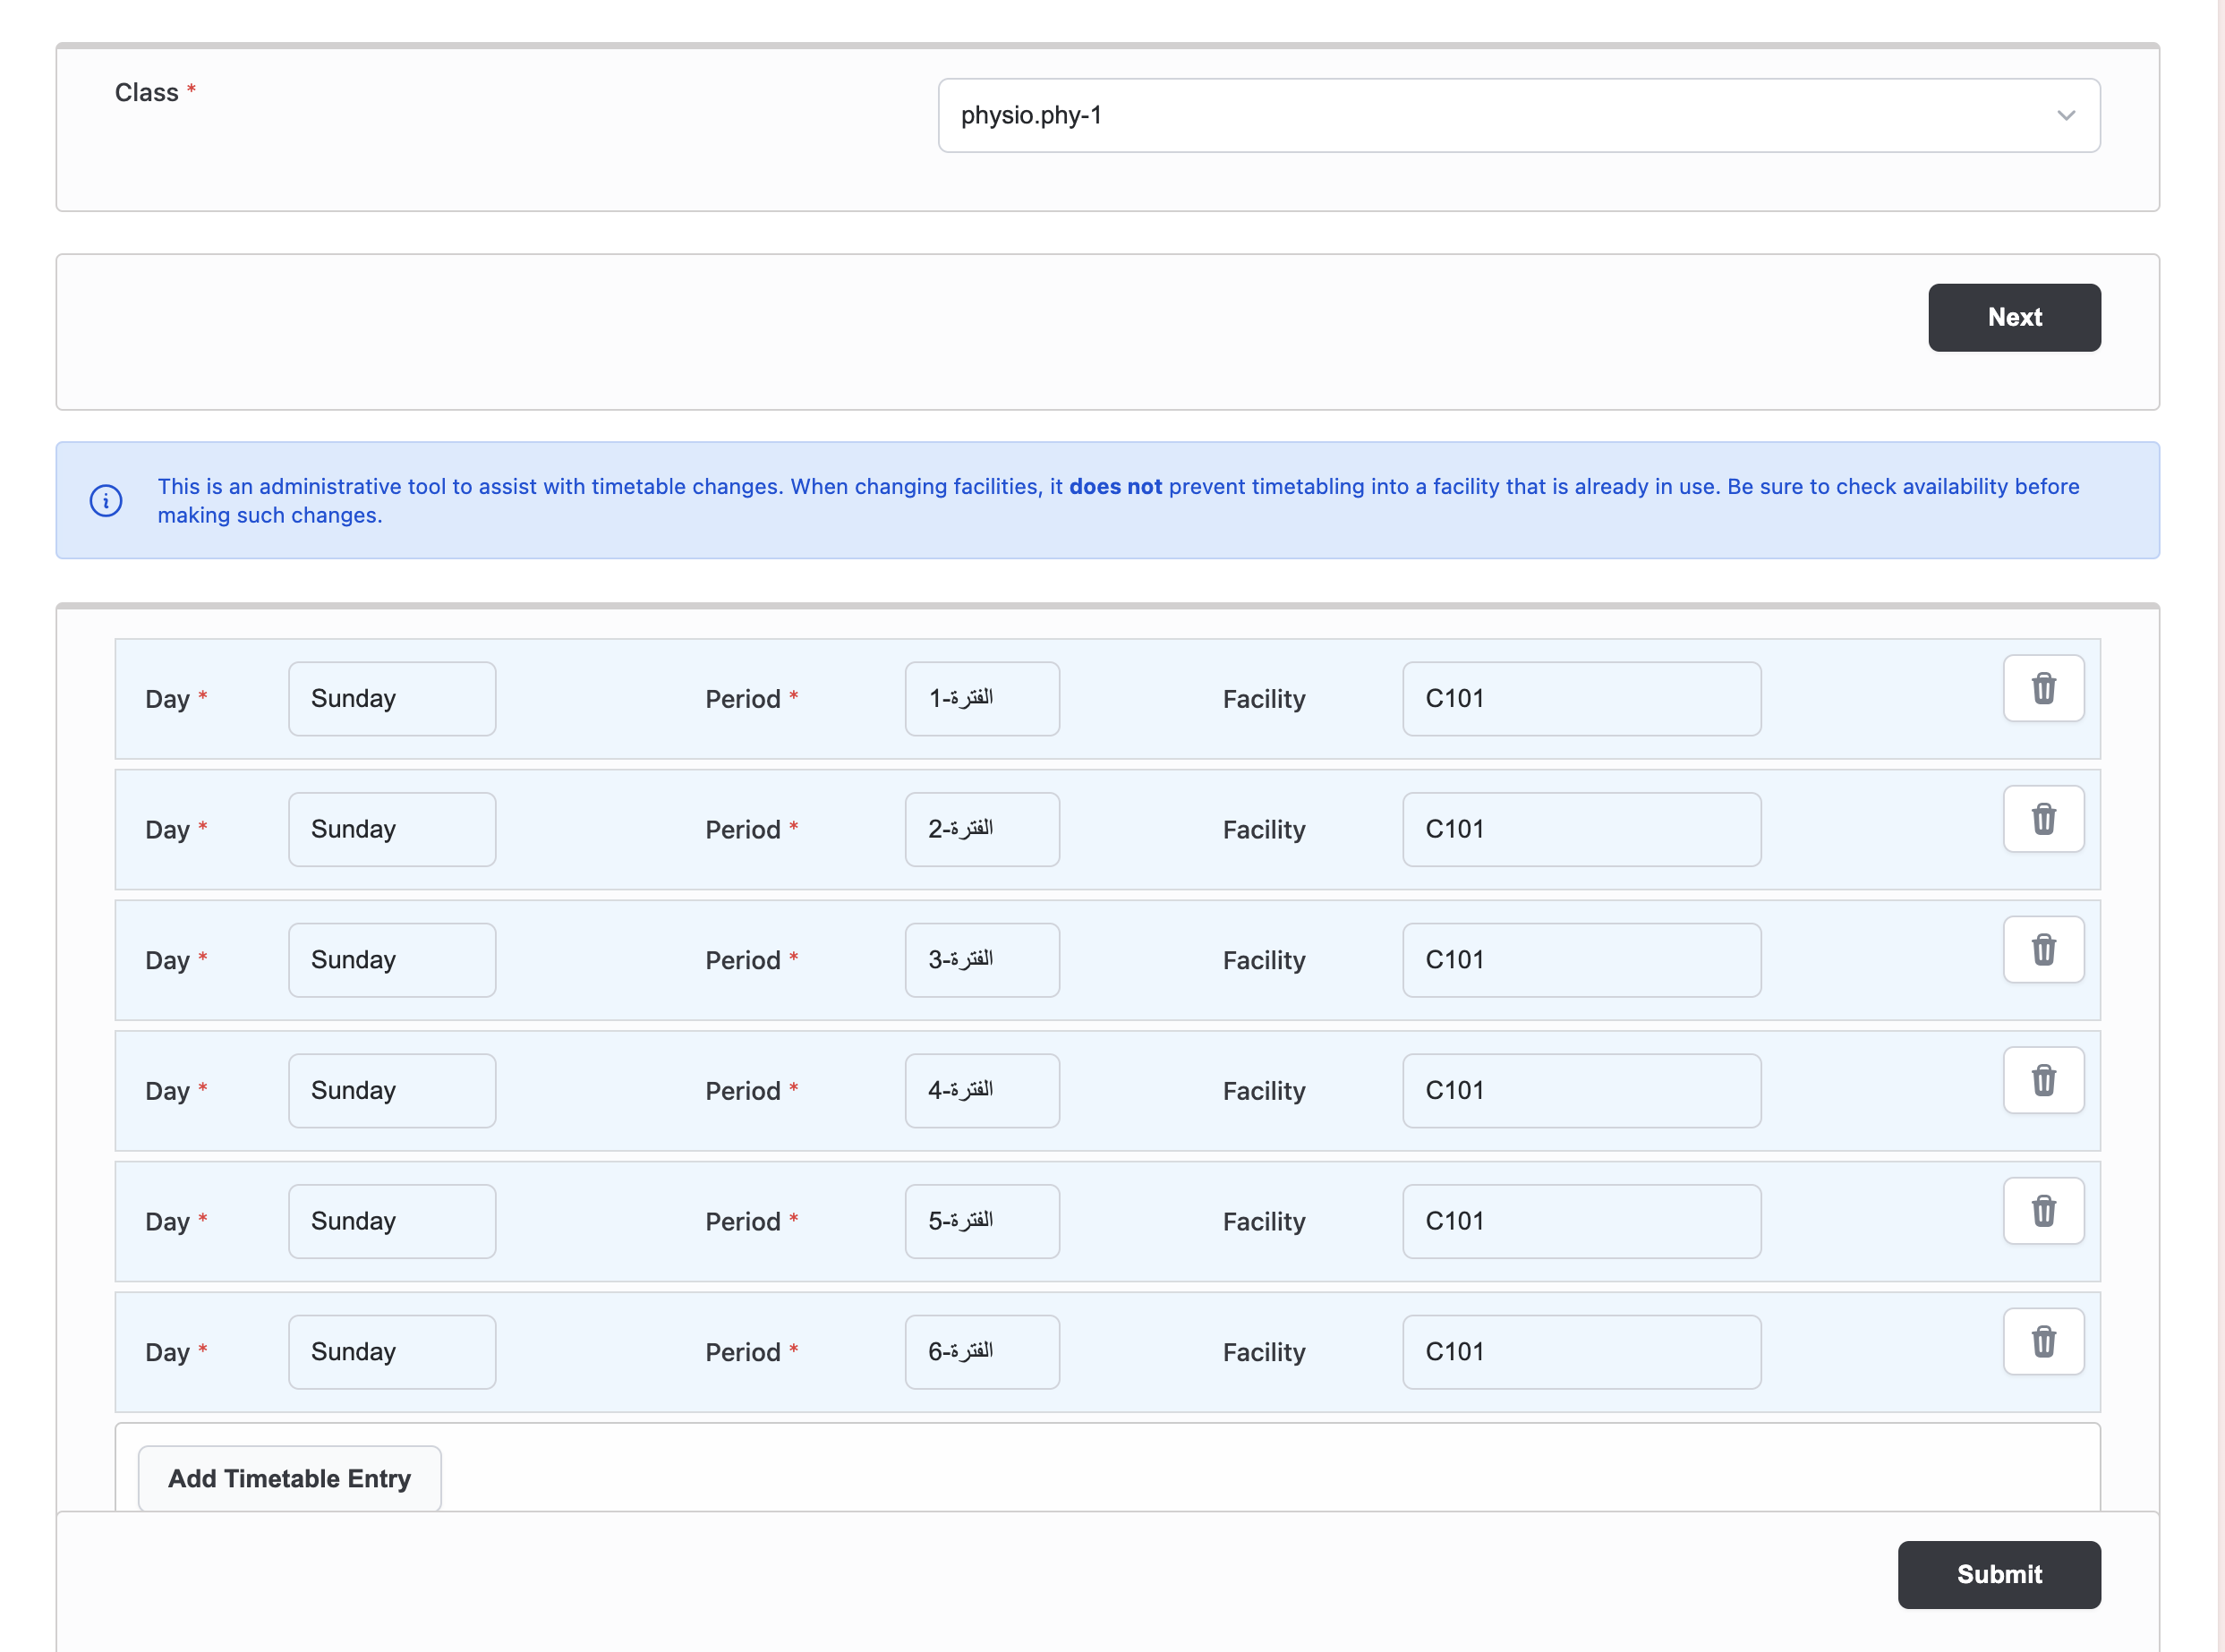Open the Period selector showing 5-الفترة

tap(982, 1221)
